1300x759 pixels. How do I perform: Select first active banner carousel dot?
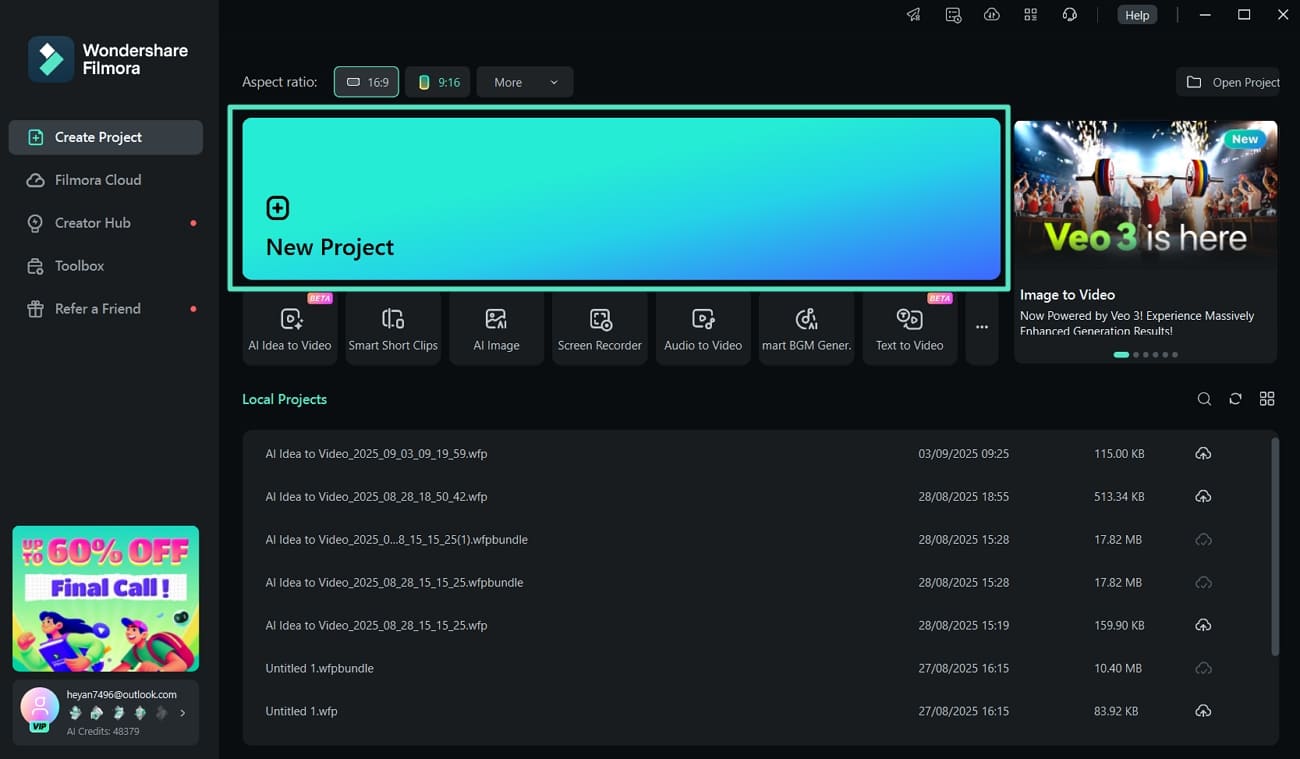pyautogui.click(x=1121, y=354)
